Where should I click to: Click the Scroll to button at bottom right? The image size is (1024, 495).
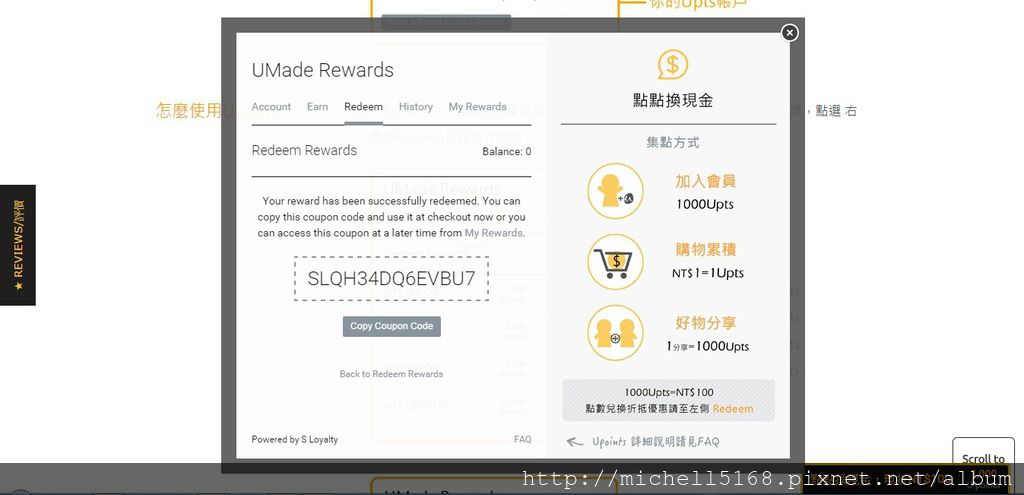[983, 459]
